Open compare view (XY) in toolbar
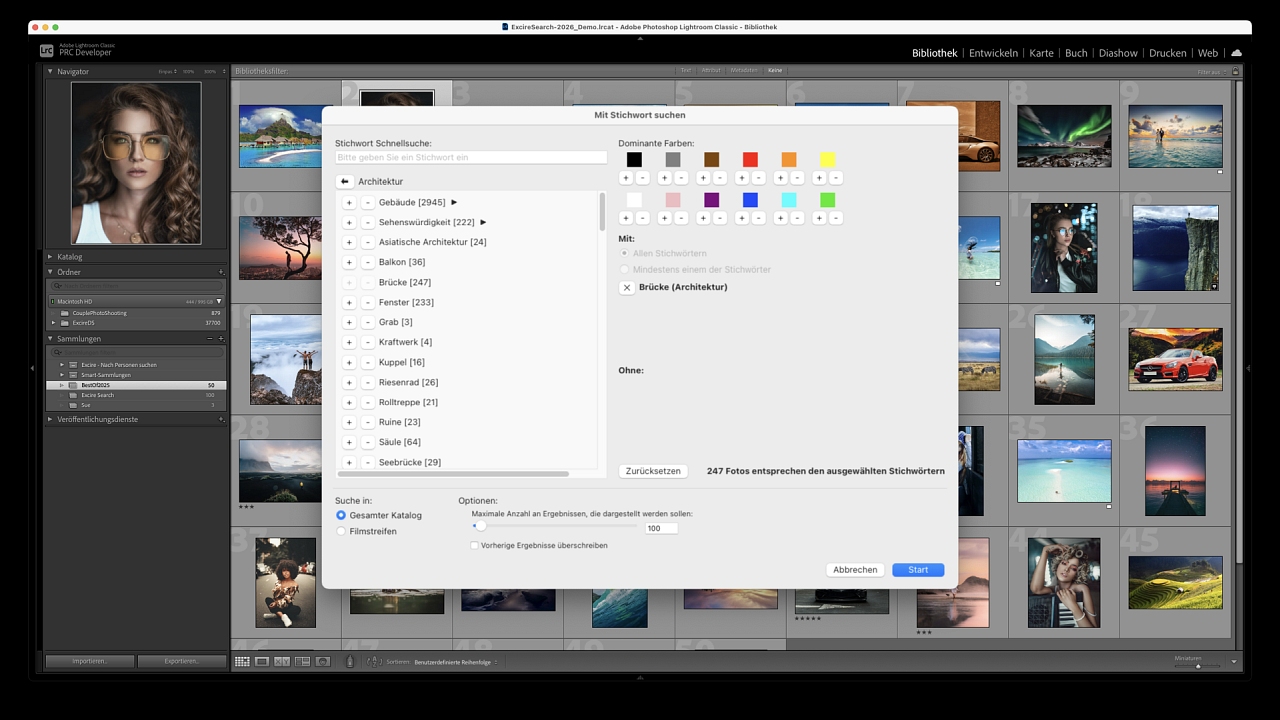 (x=282, y=662)
